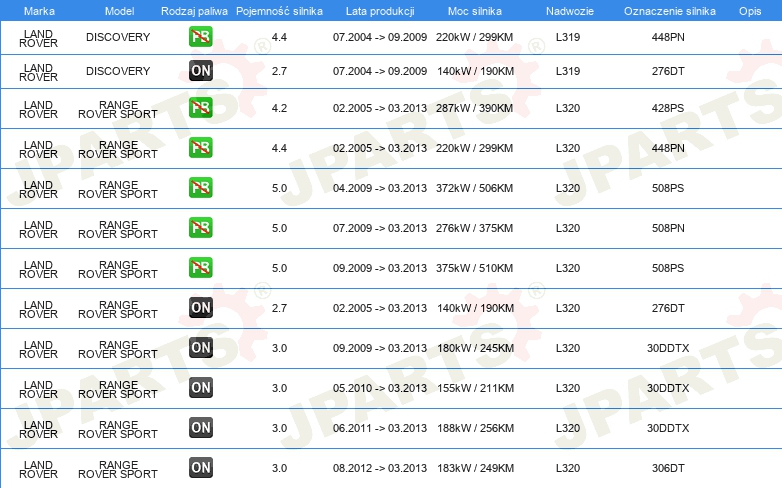The height and width of the screenshot is (488, 782).
Task: Click the Model column header
Action: point(119,11)
